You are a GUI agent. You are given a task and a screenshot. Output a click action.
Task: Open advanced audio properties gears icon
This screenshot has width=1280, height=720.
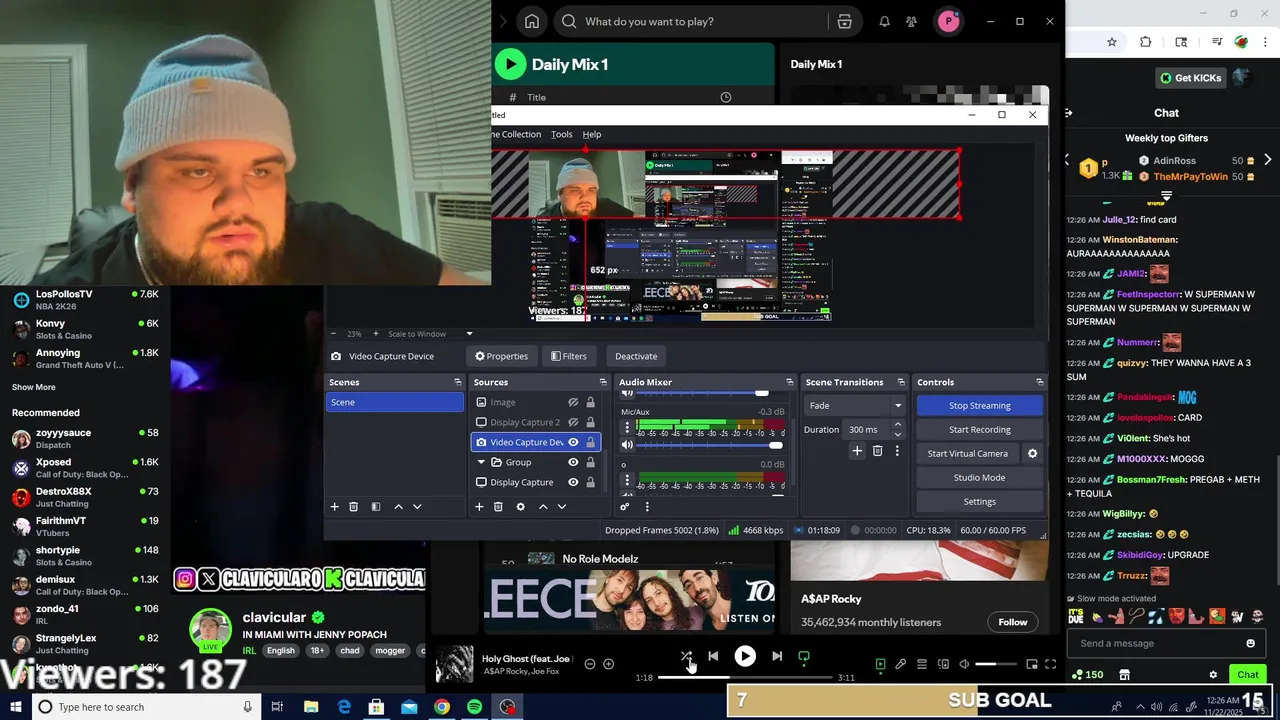pyautogui.click(x=625, y=507)
